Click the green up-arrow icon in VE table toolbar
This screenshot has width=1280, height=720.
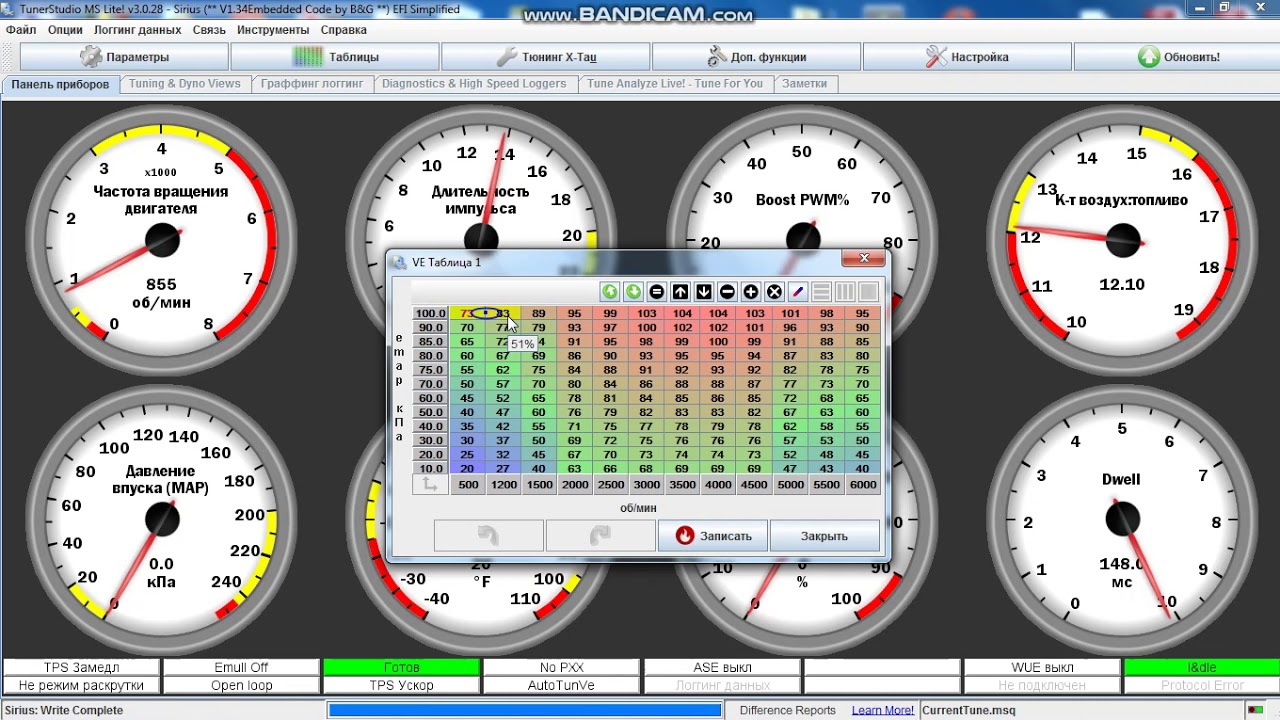(609, 292)
